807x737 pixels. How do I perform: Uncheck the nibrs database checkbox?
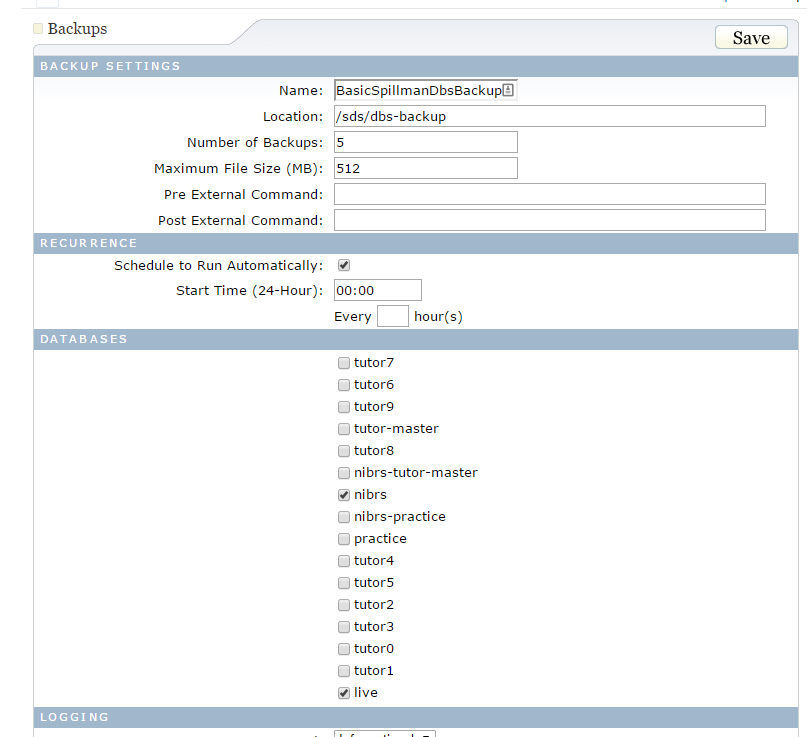pos(344,495)
